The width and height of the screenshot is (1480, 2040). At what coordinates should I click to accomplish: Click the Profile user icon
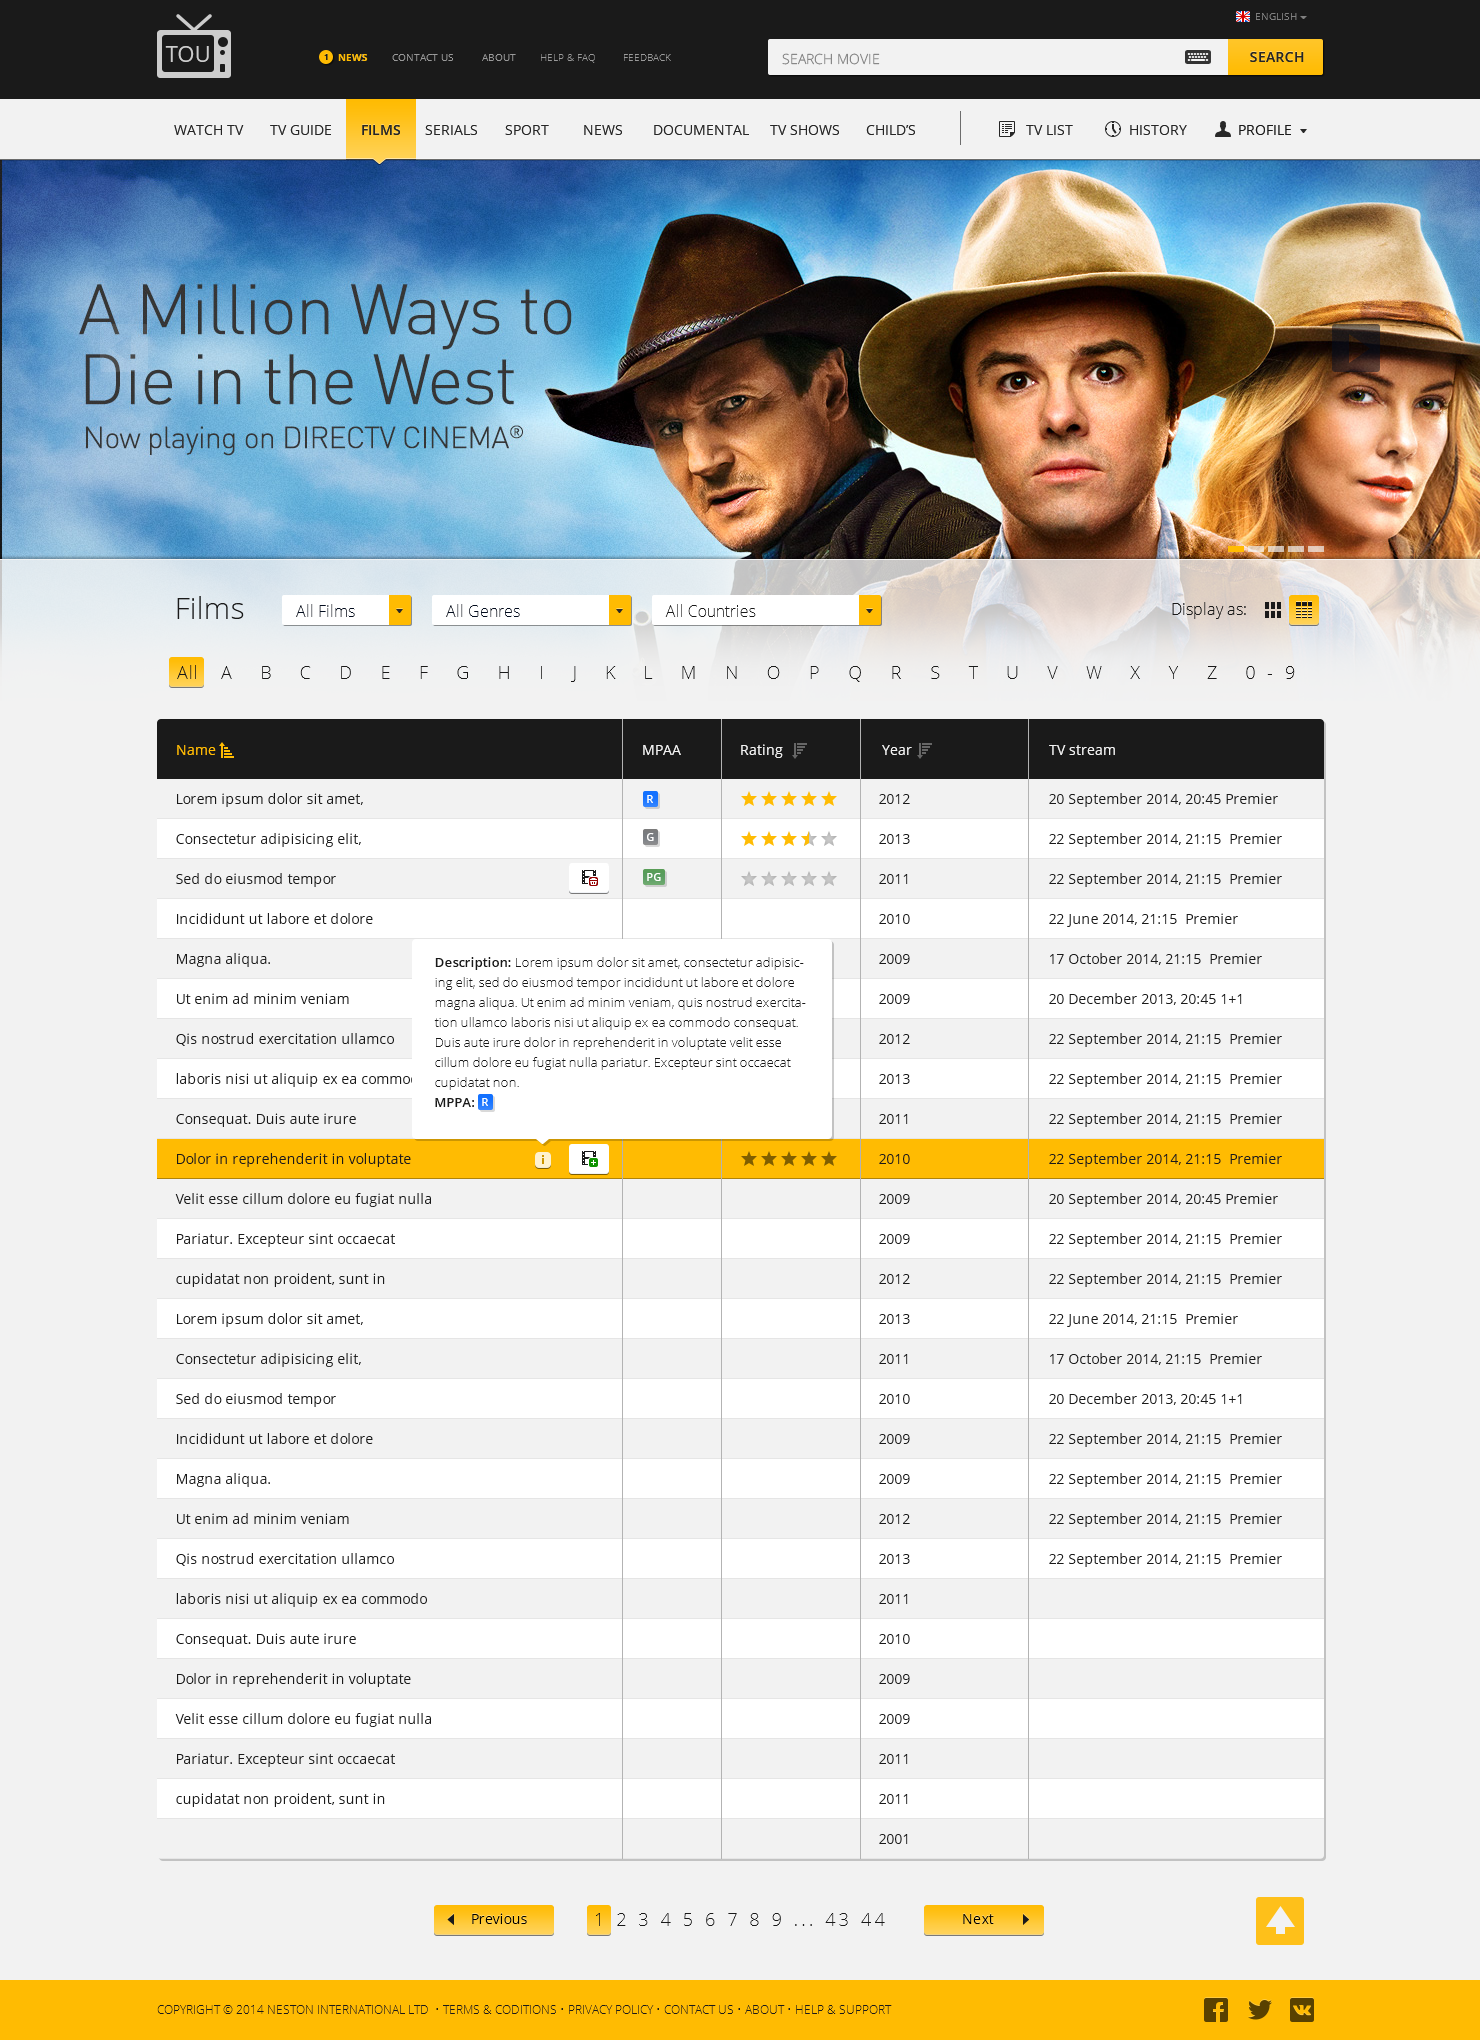point(1222,129)
